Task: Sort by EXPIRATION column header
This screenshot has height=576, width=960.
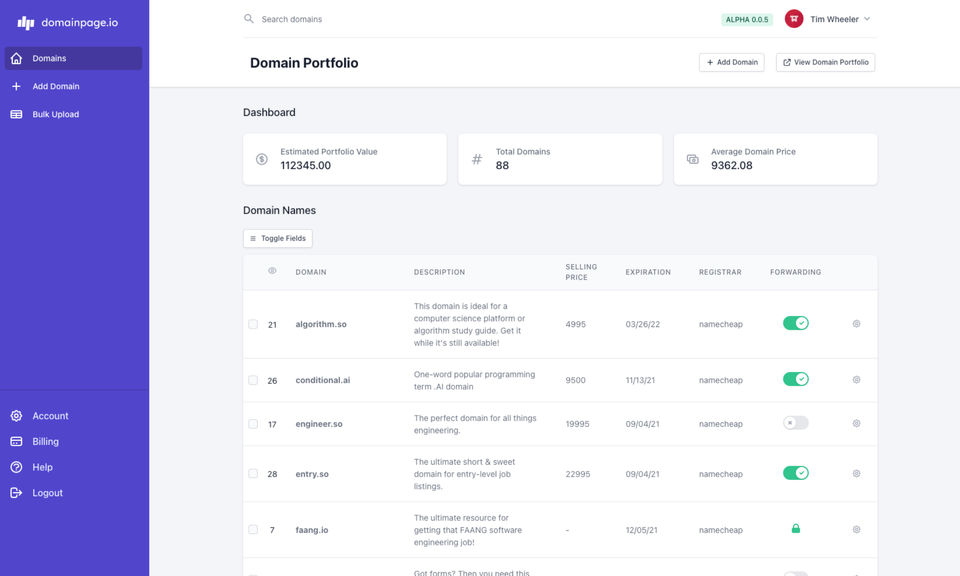Action: [x=648, y=272]
